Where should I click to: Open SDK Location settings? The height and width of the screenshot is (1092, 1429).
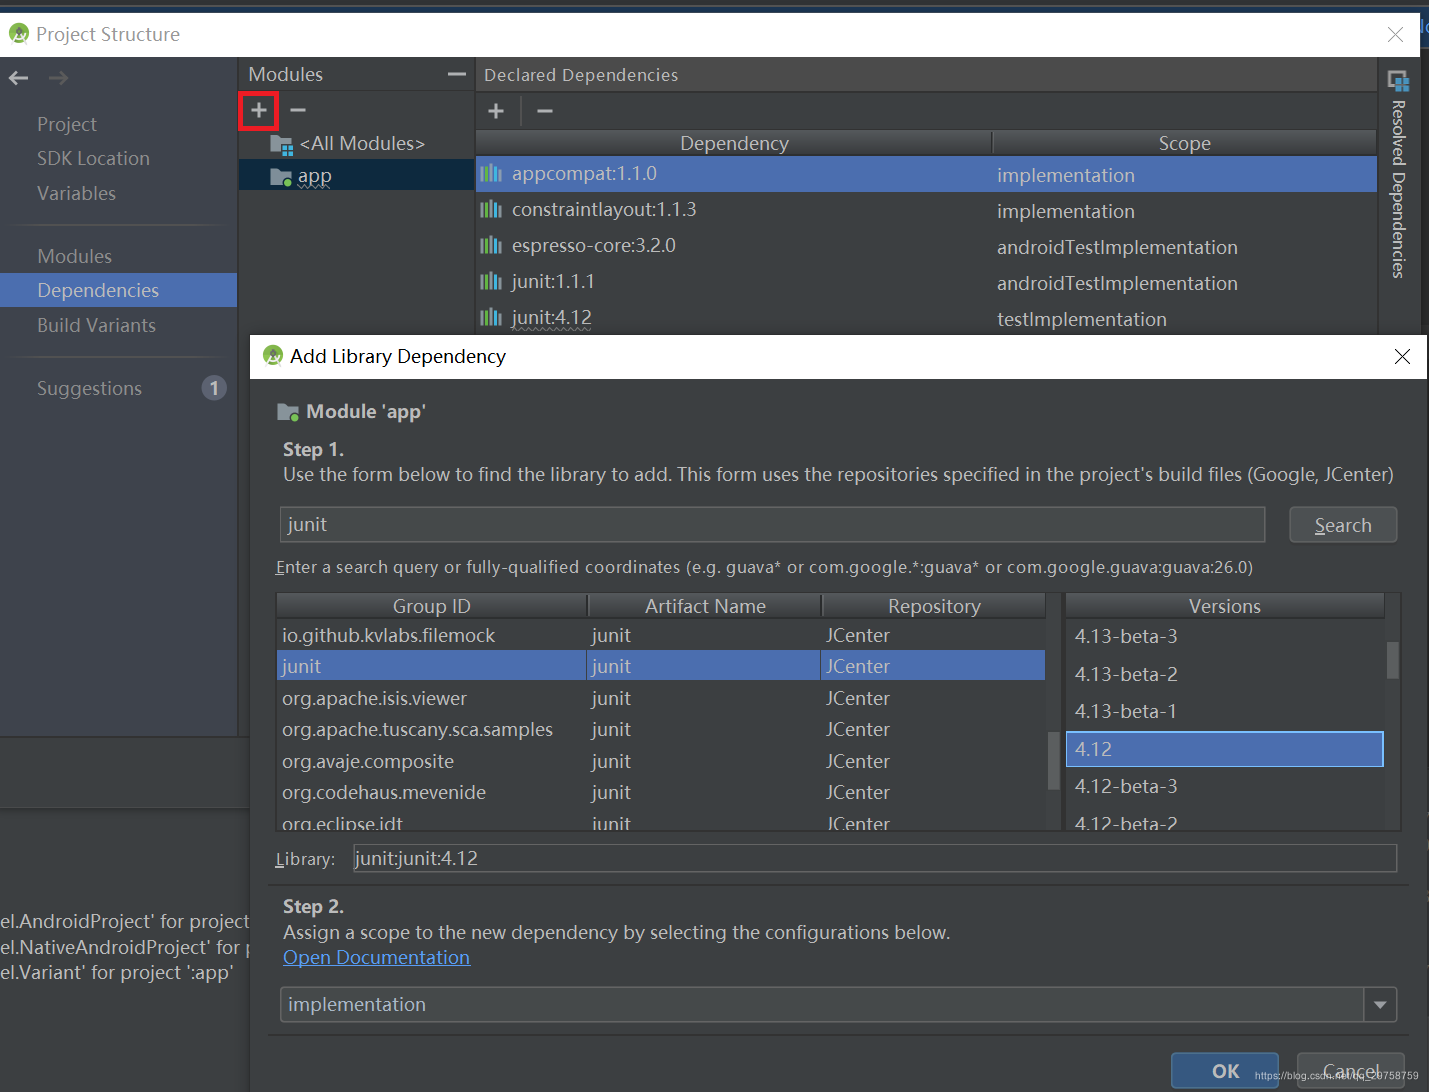pos(93,158)
